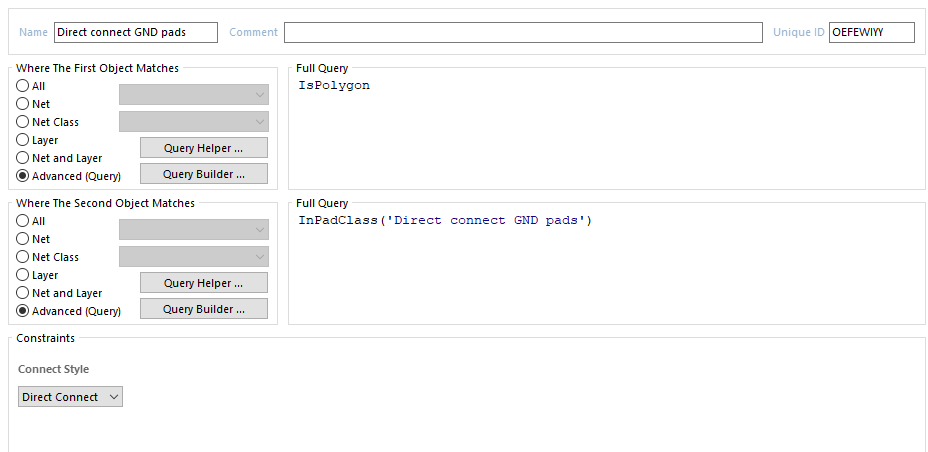Open lower dropdown in second object section
The image size is (928, 452).
(x=194, y=256)
